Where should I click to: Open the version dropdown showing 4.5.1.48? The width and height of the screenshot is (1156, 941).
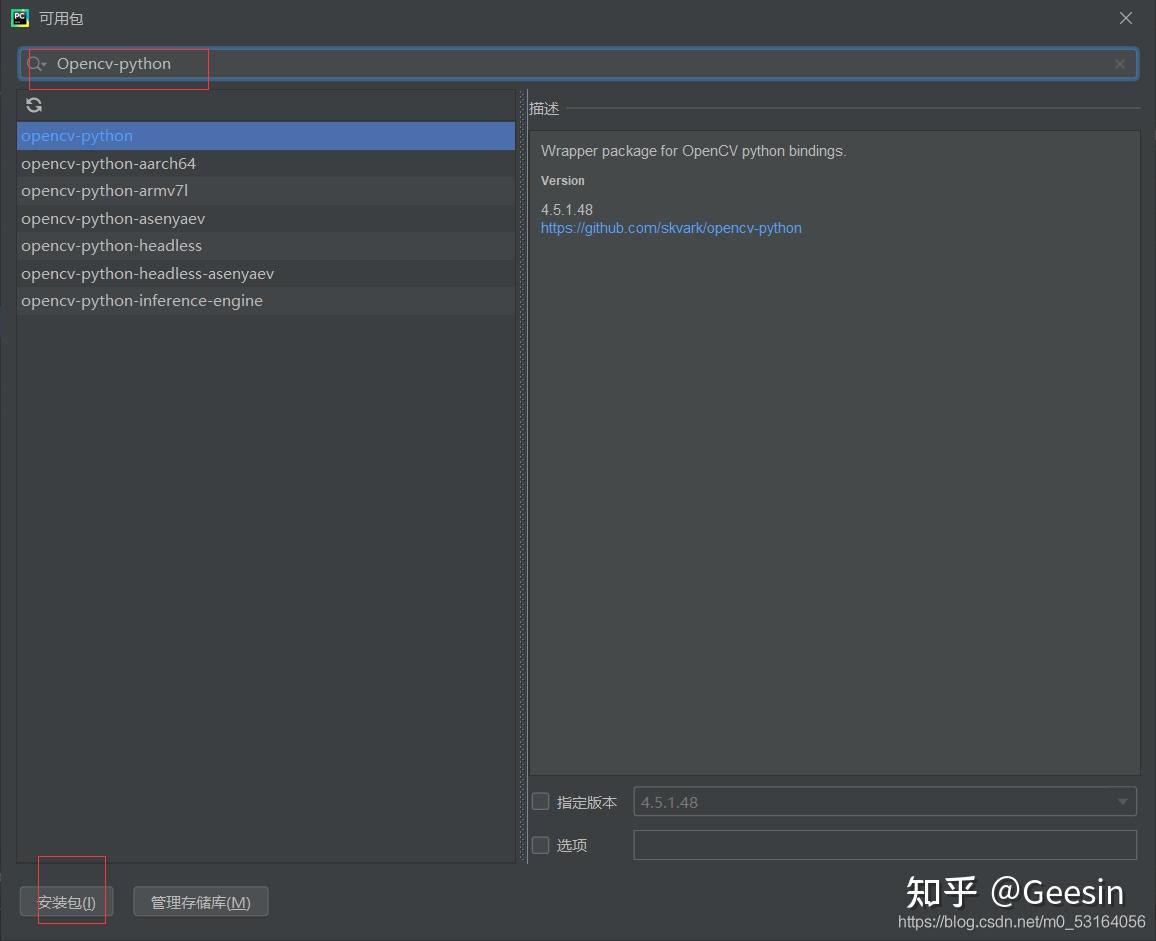(1121, 801)
